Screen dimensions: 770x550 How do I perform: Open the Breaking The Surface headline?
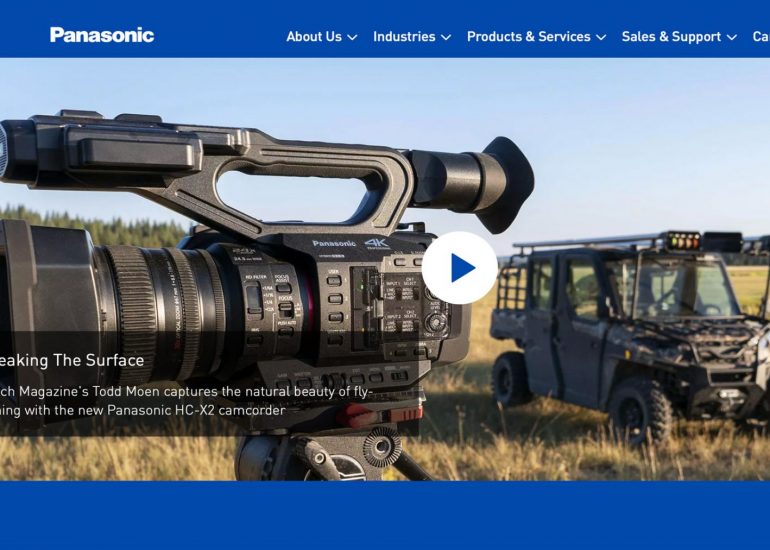click(70, 360)
